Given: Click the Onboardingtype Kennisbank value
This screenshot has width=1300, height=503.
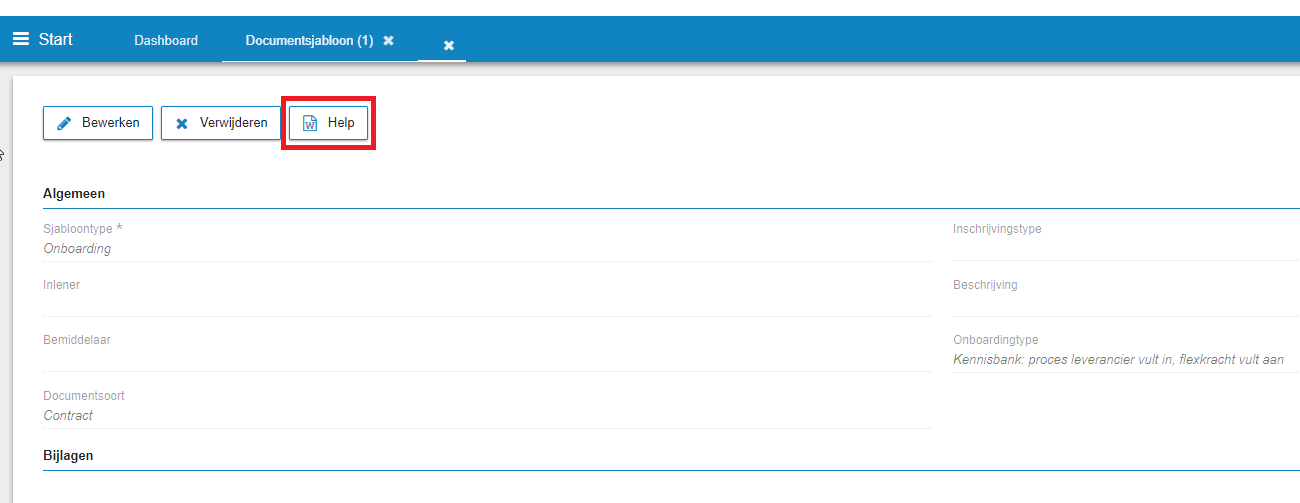Looking at the screenshot, I should point(1118,359).
